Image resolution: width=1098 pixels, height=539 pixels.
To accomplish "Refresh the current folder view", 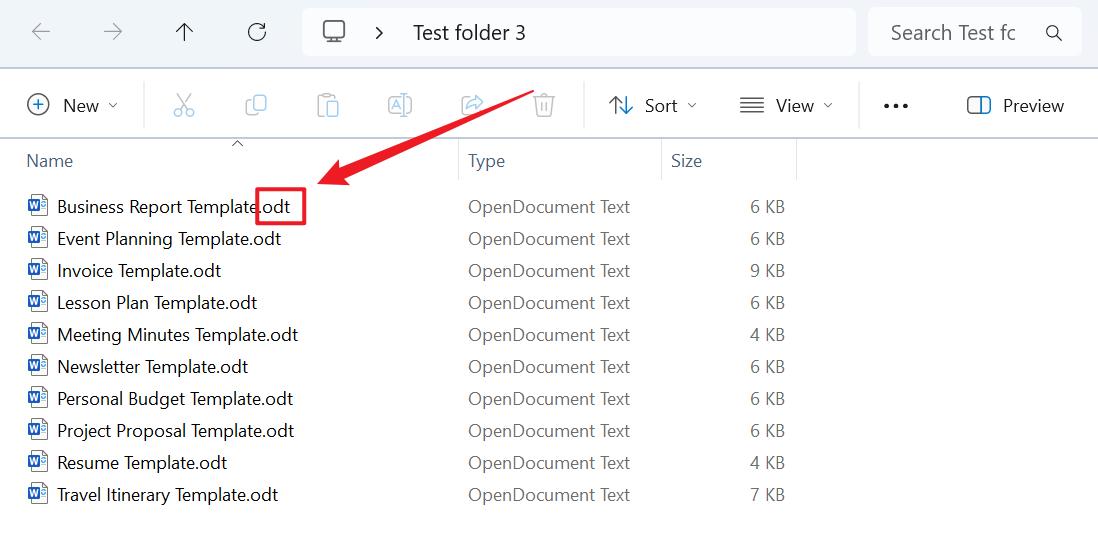I will (257, 32).
